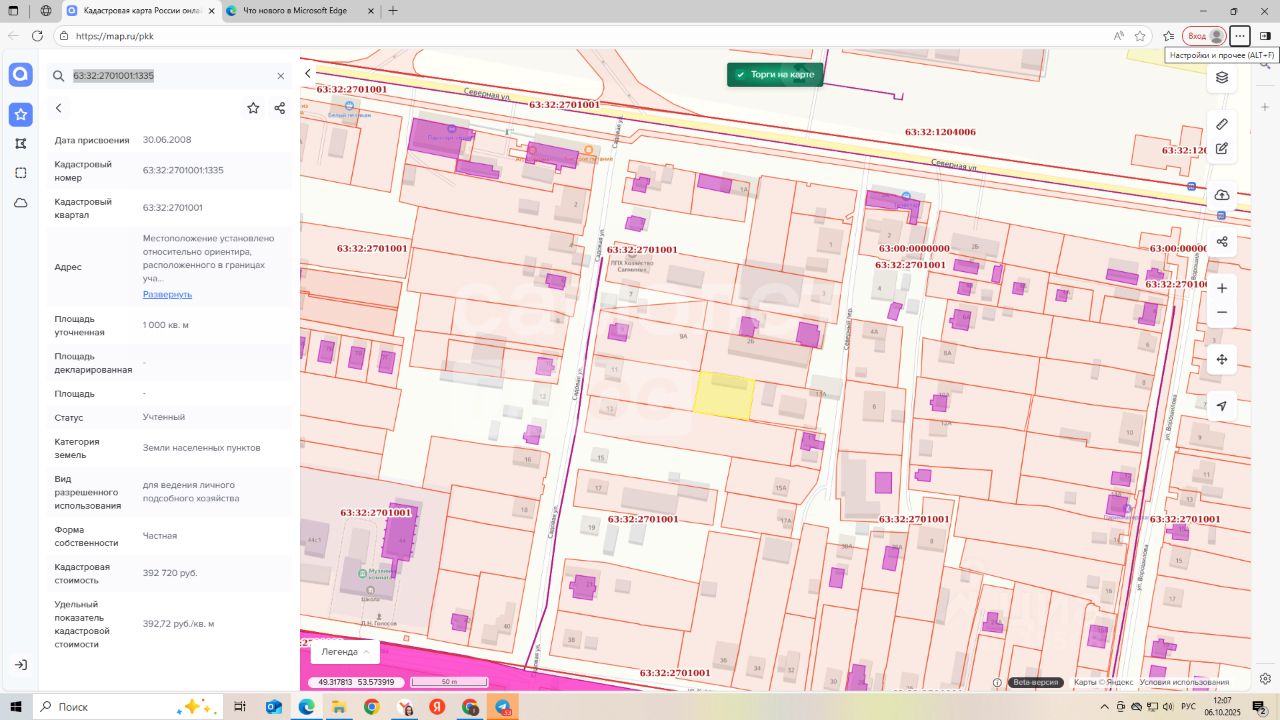The image size is (1280, 720).
Task: Expand the Легенда panel
Action: click(x=345, y=652)
